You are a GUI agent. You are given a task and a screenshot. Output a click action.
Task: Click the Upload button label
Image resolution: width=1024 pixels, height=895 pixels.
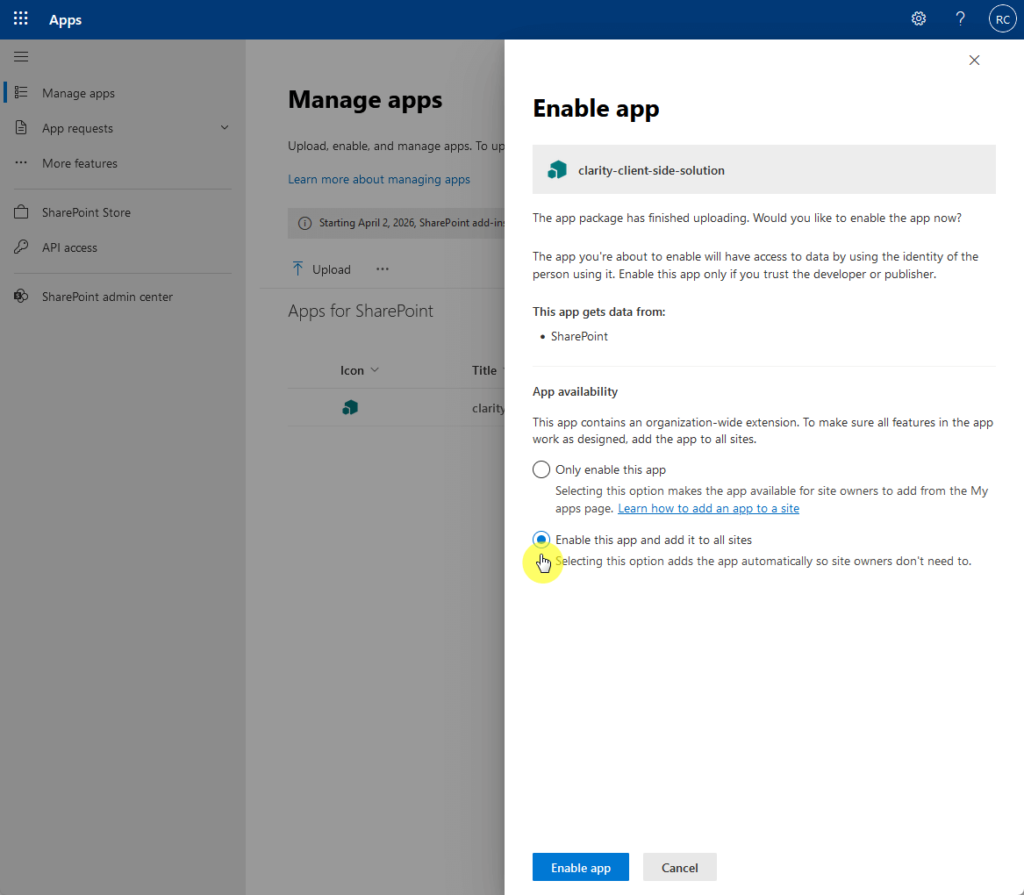tap(331, 269)
